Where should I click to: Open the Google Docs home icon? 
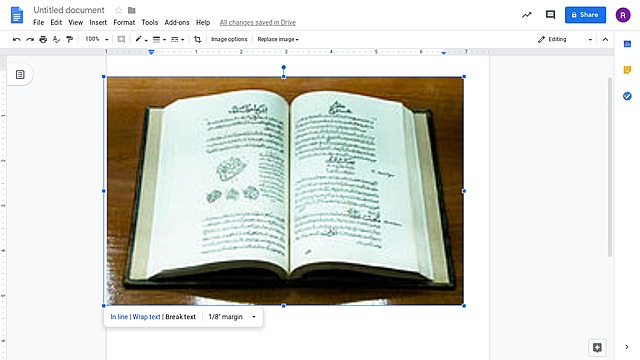pyautogui.click(x=17, y=15)
